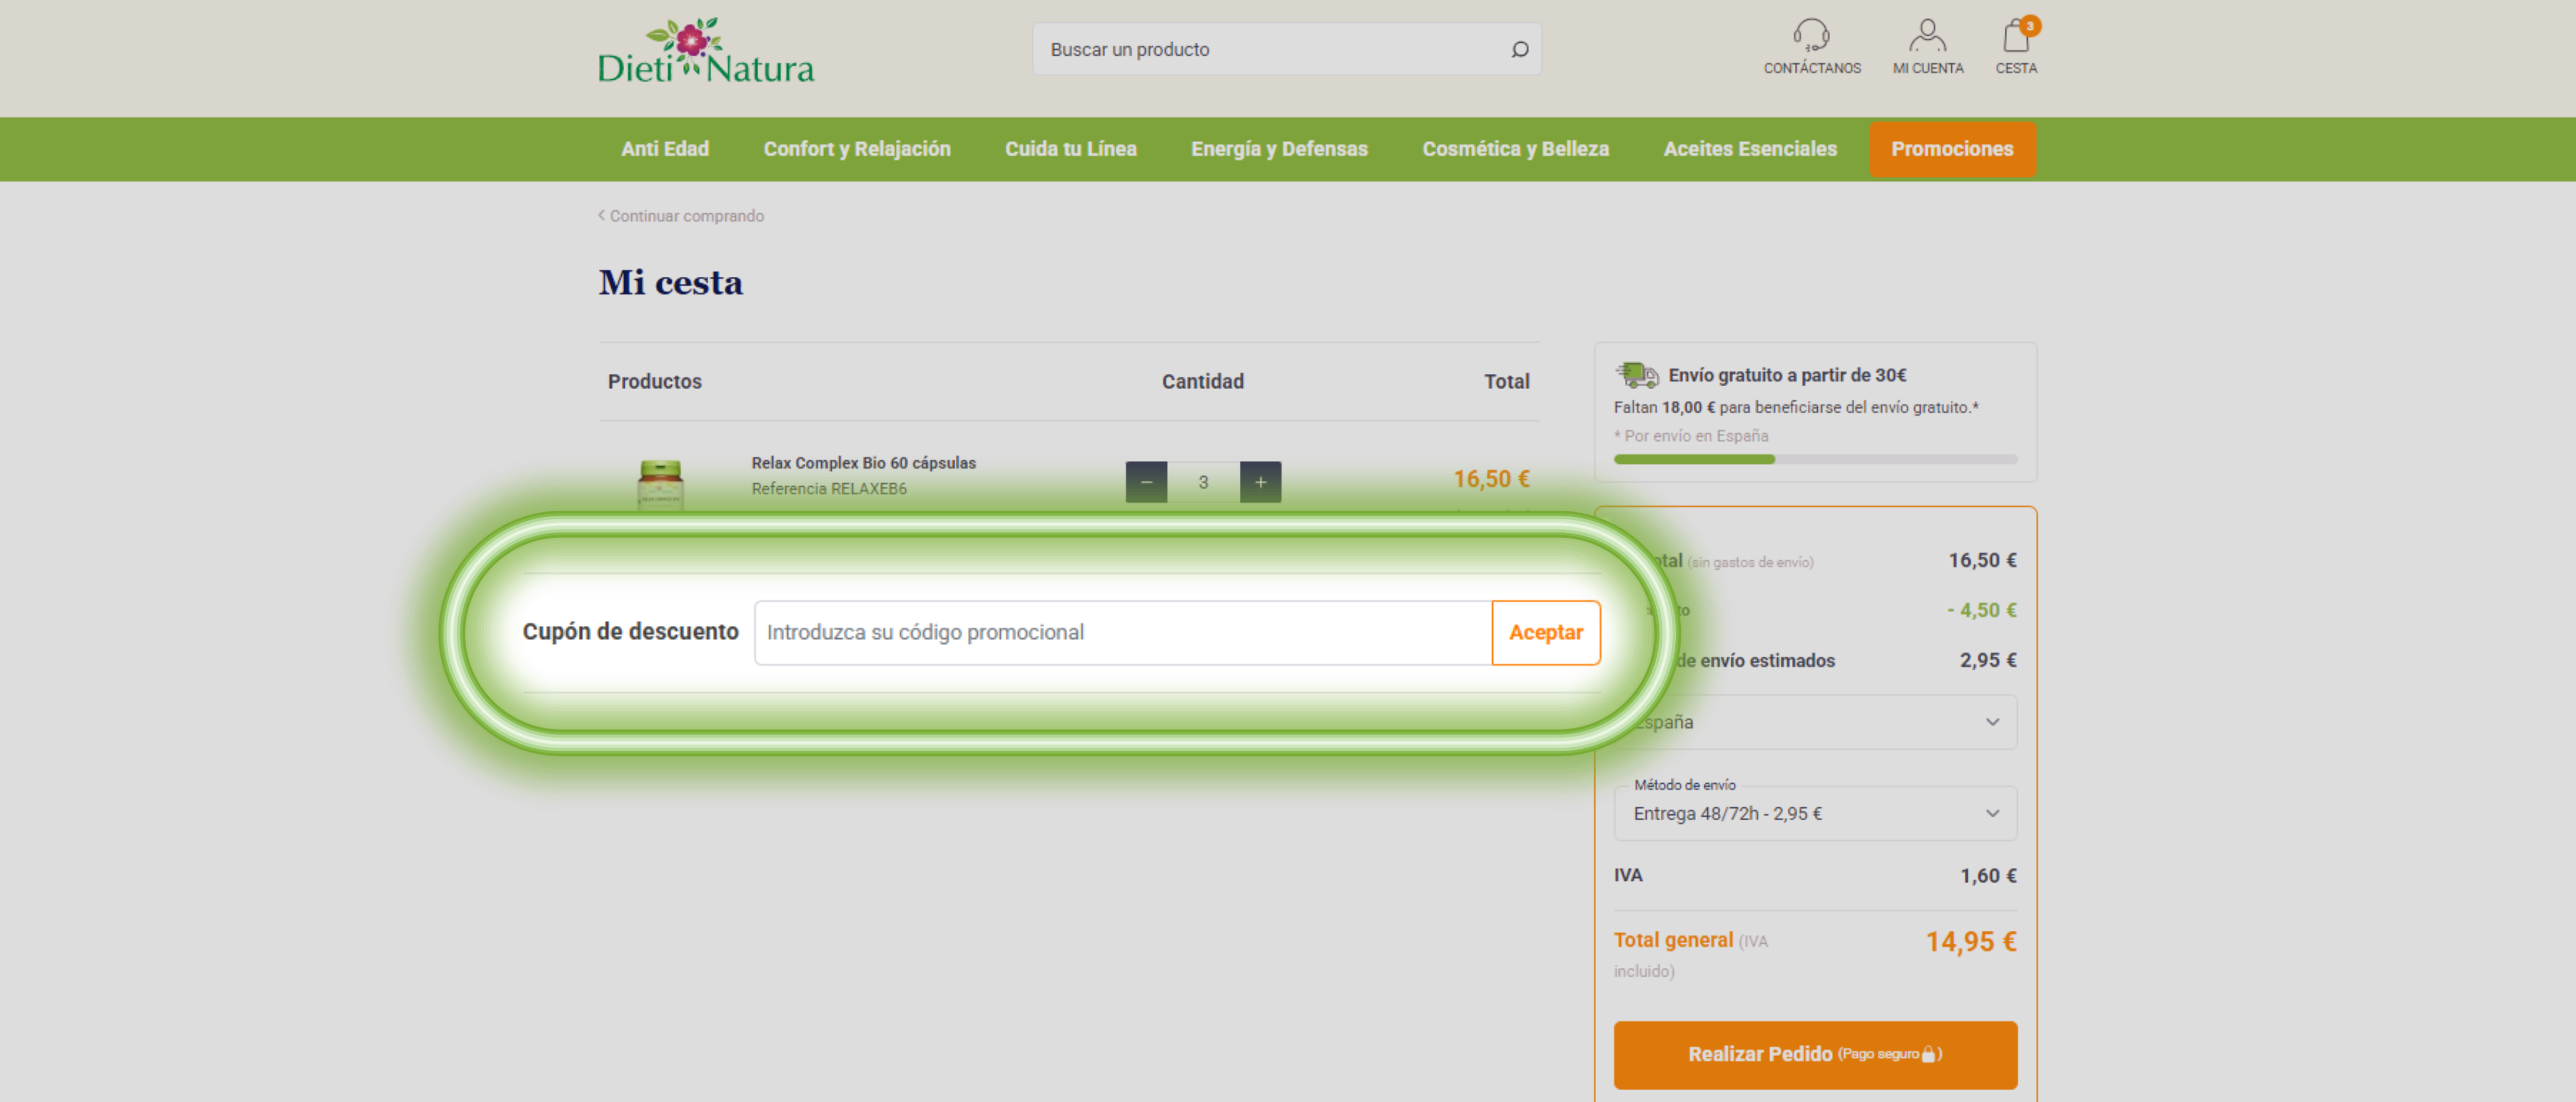Click the cart badge showing 3 items
Viewport: 2576px width, 1102px height.
click(x=2030, y=26)
